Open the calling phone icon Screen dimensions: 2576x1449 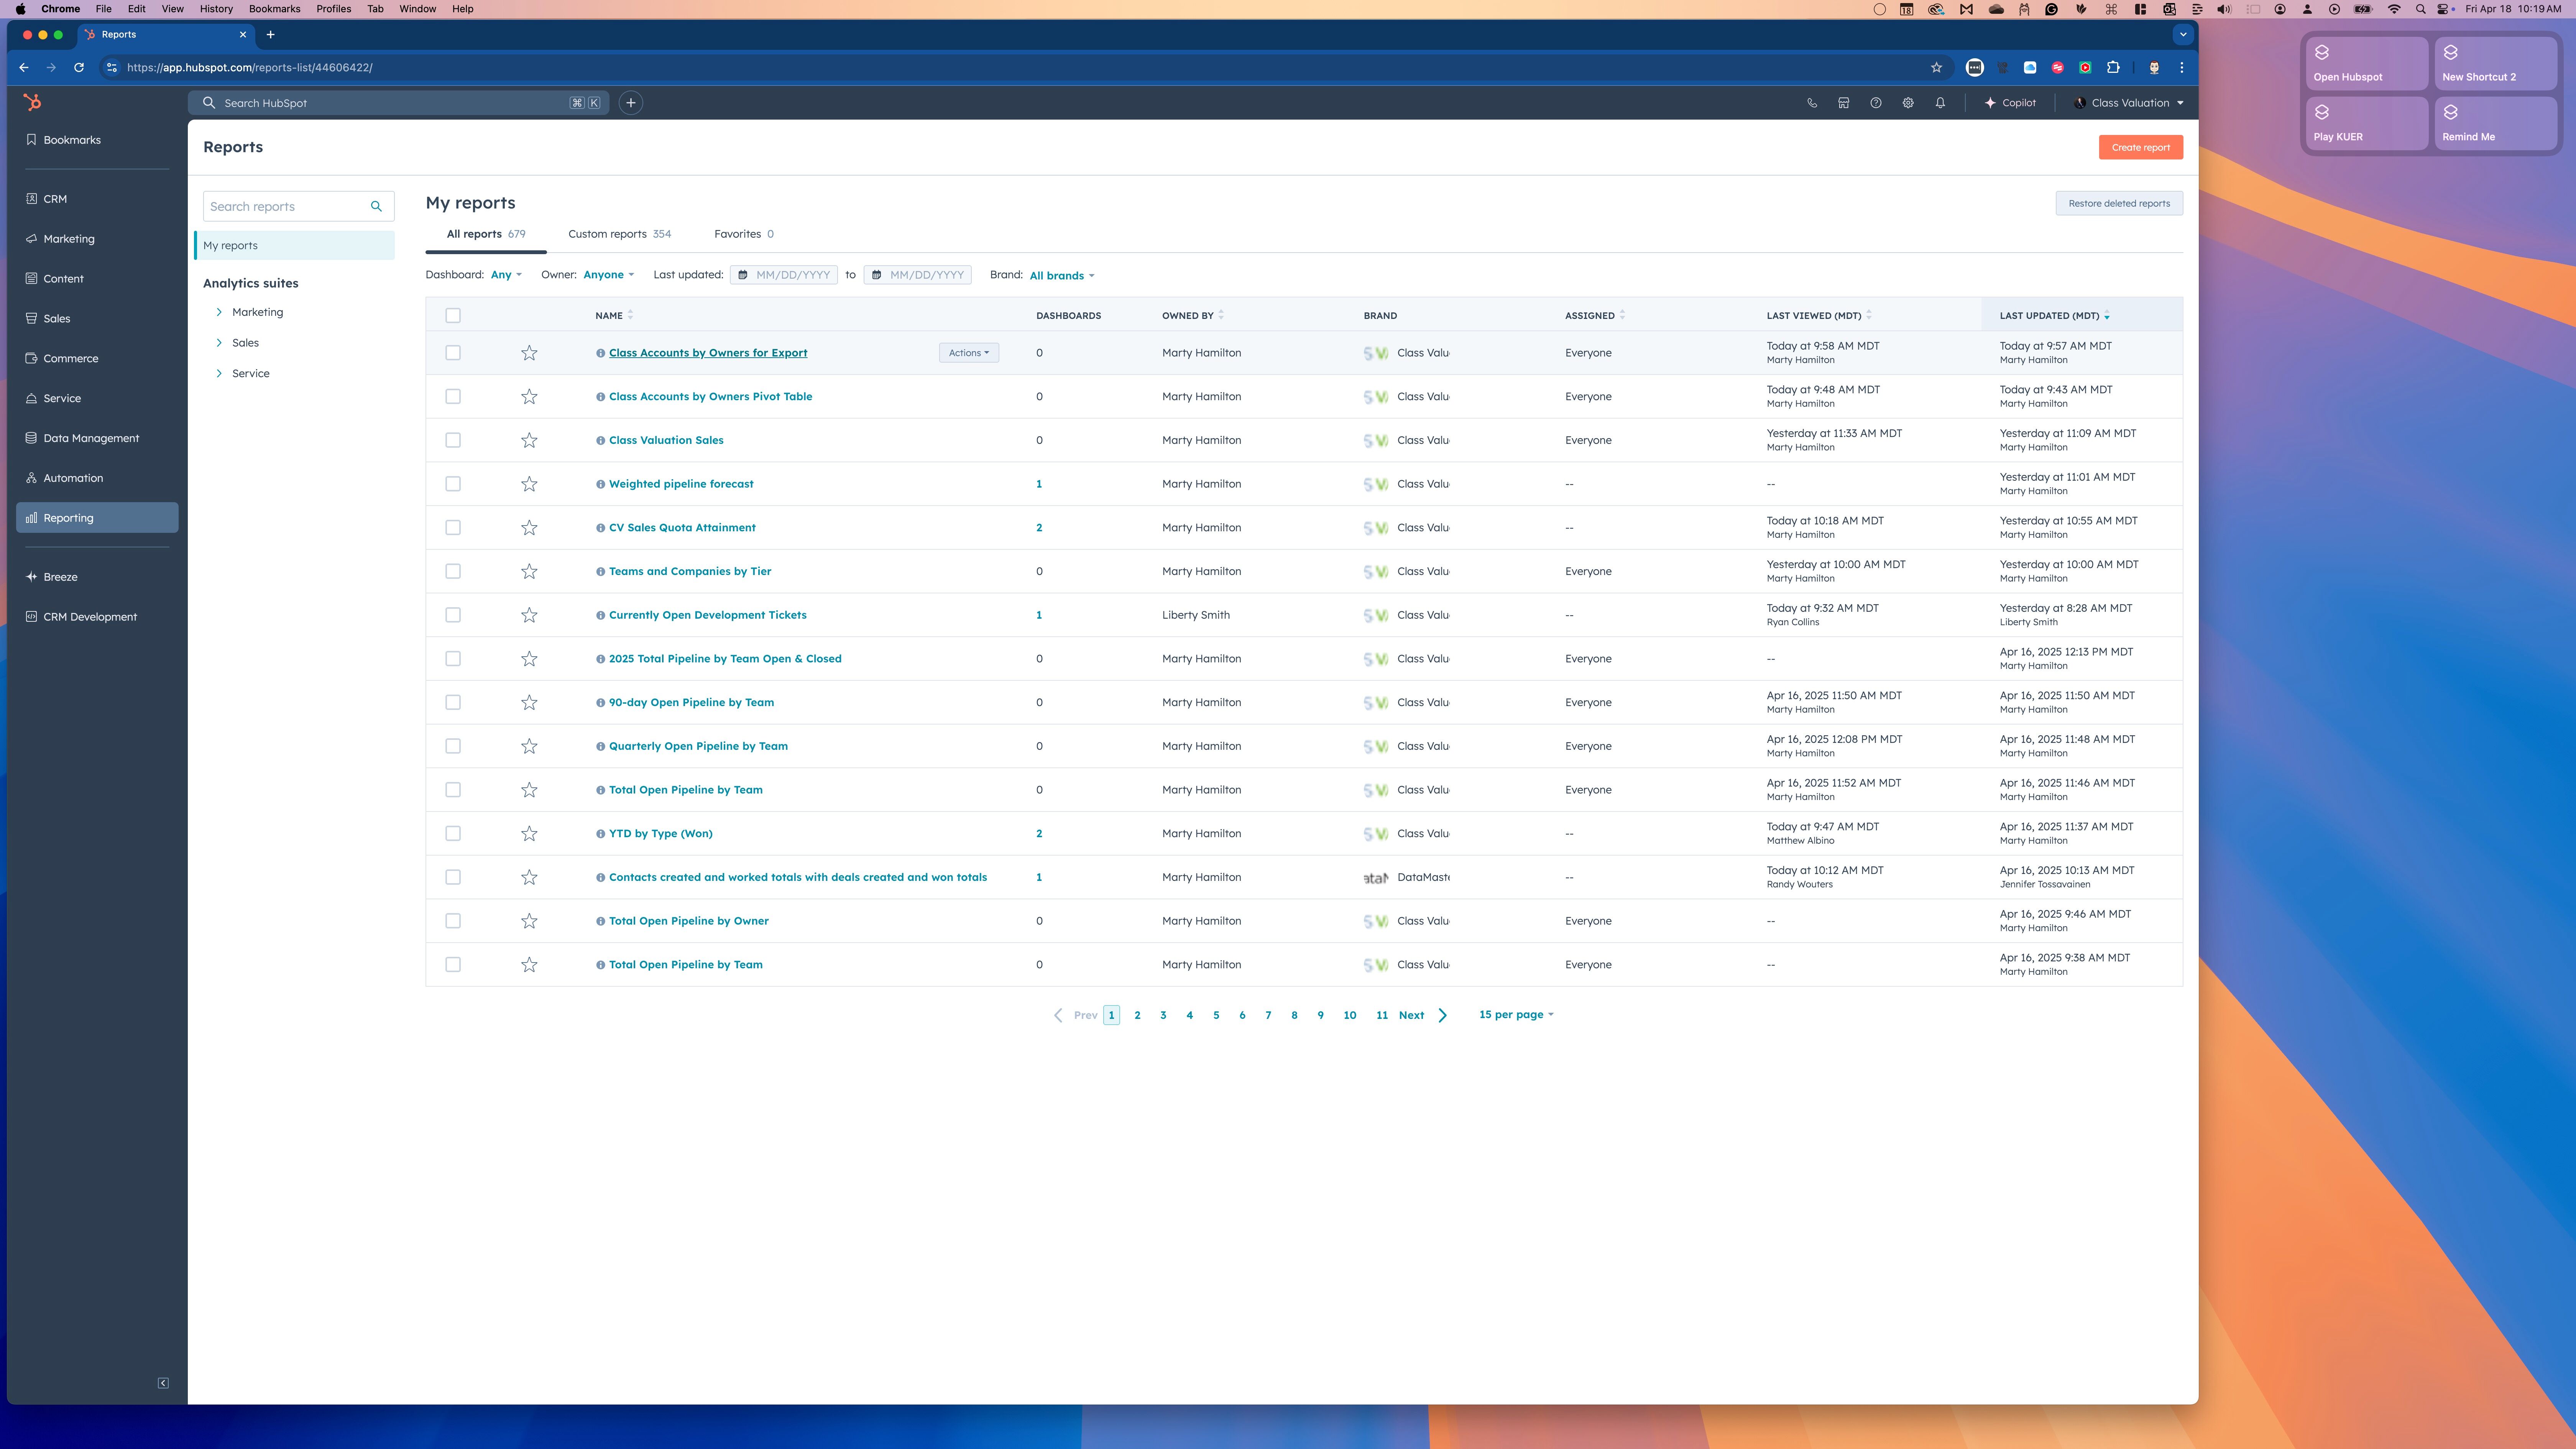point(1812,103)
